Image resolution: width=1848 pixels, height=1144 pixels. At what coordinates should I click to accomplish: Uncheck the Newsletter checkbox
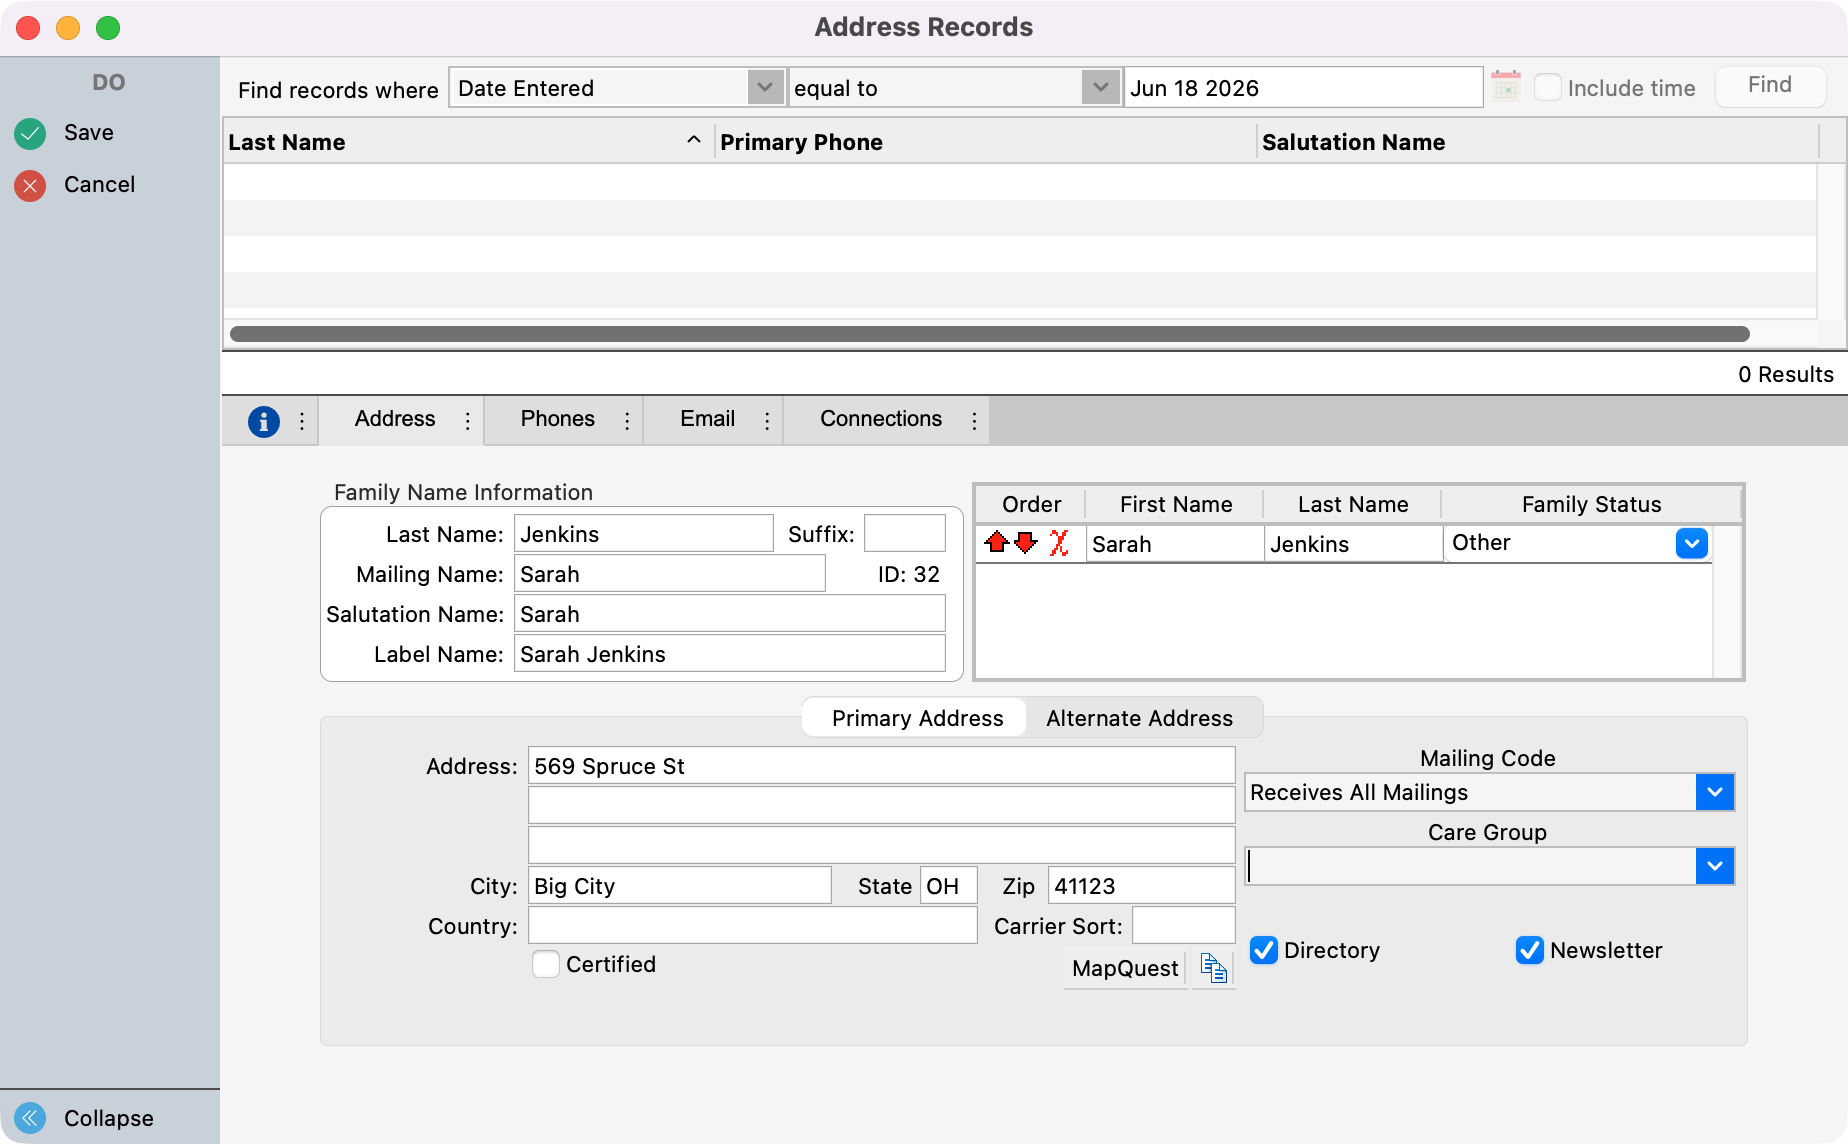[1530, 950]
